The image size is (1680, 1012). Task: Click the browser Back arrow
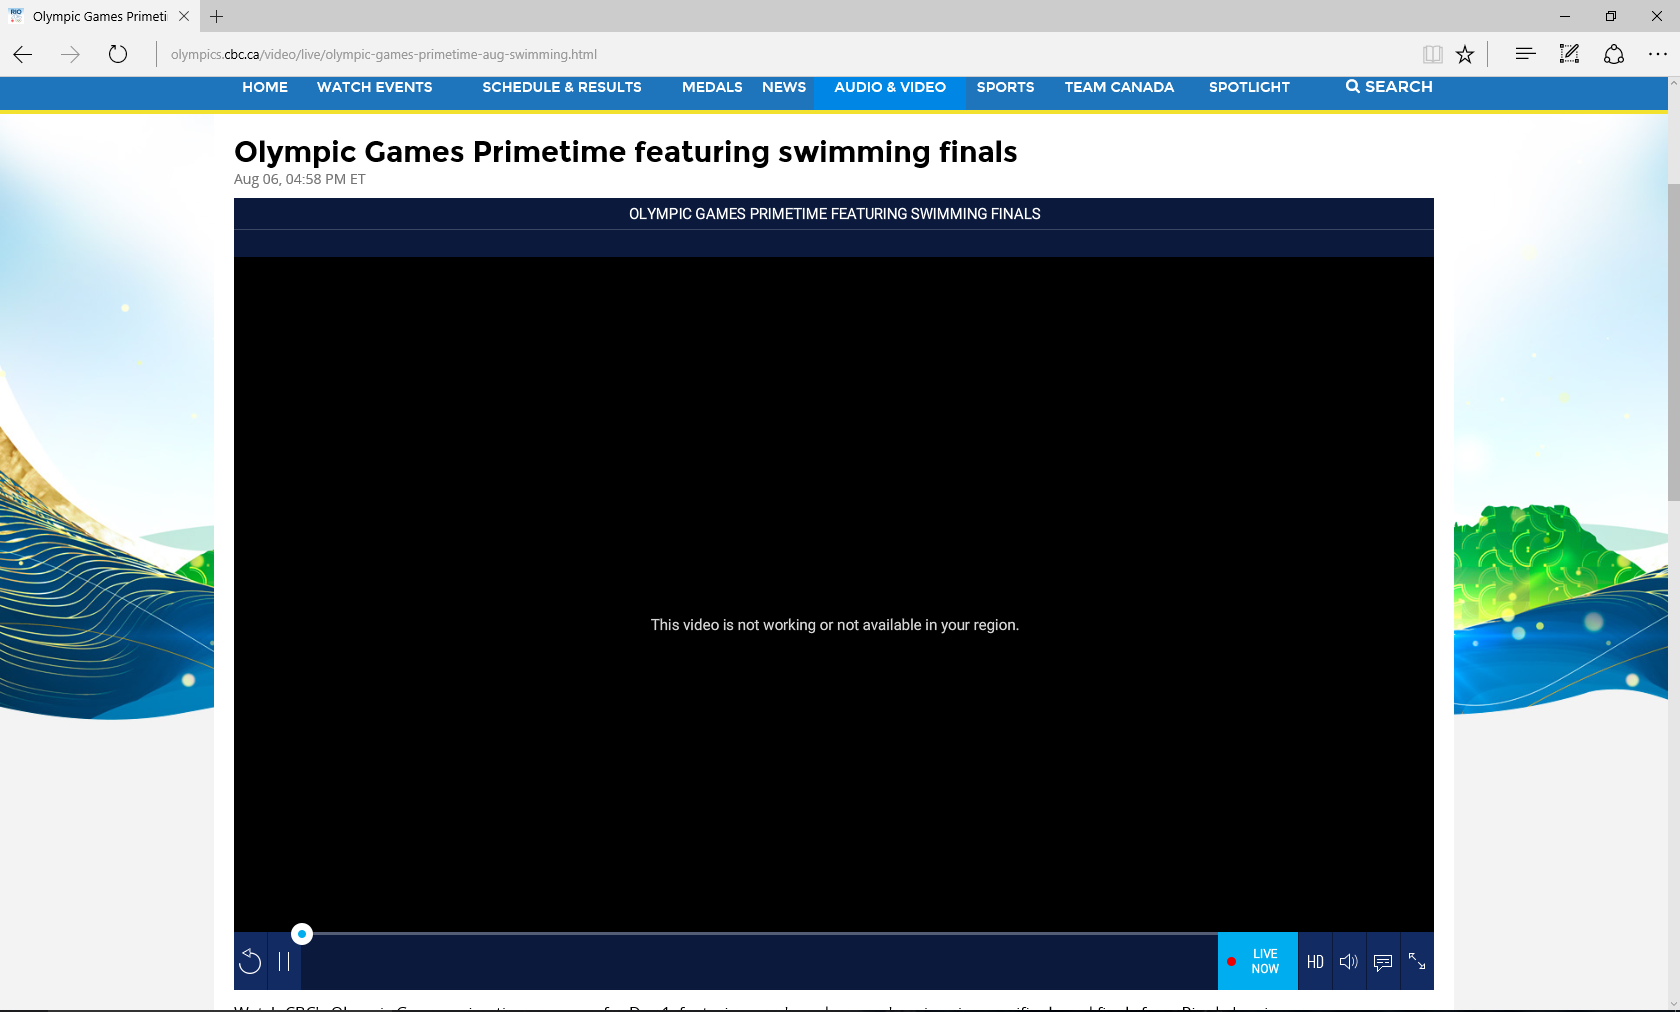click(23, 54)
